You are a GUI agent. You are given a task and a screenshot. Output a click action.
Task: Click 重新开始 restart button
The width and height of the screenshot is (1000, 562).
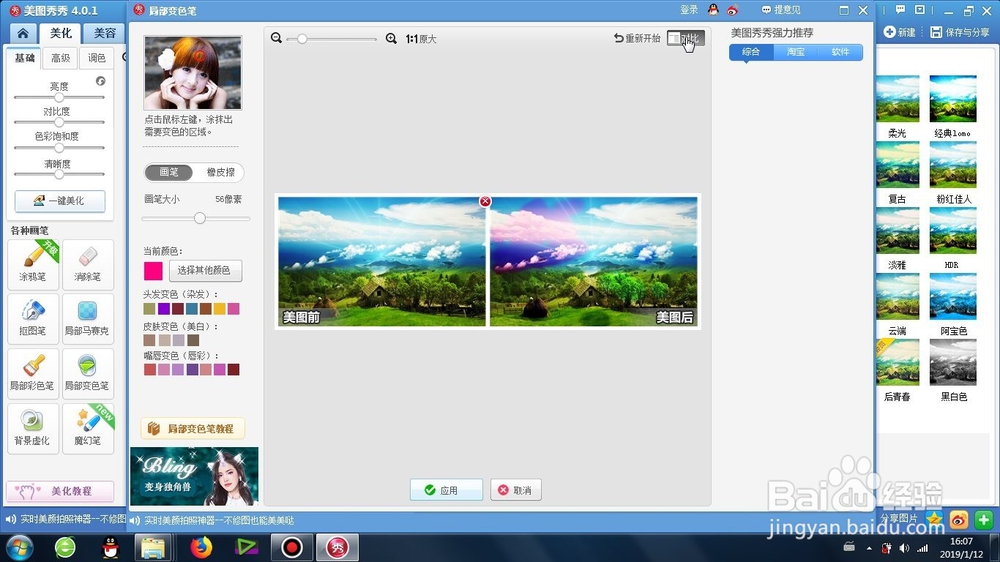[x=636, y=38]
